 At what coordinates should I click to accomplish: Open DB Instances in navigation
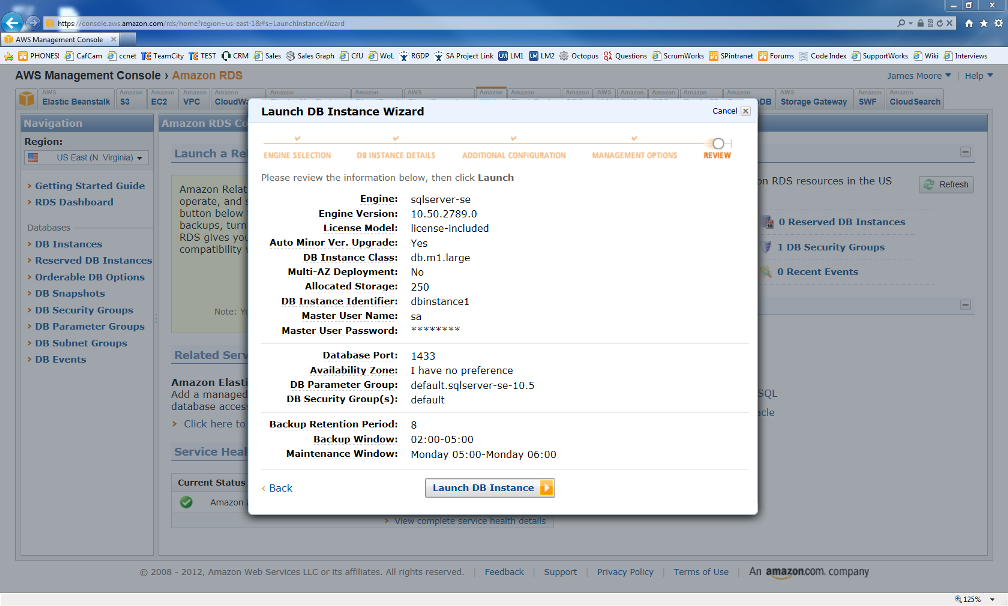68,244
